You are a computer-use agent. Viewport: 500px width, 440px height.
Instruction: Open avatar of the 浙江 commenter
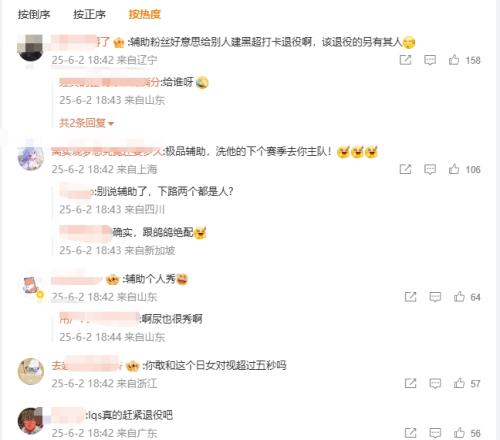coord(30,371)
